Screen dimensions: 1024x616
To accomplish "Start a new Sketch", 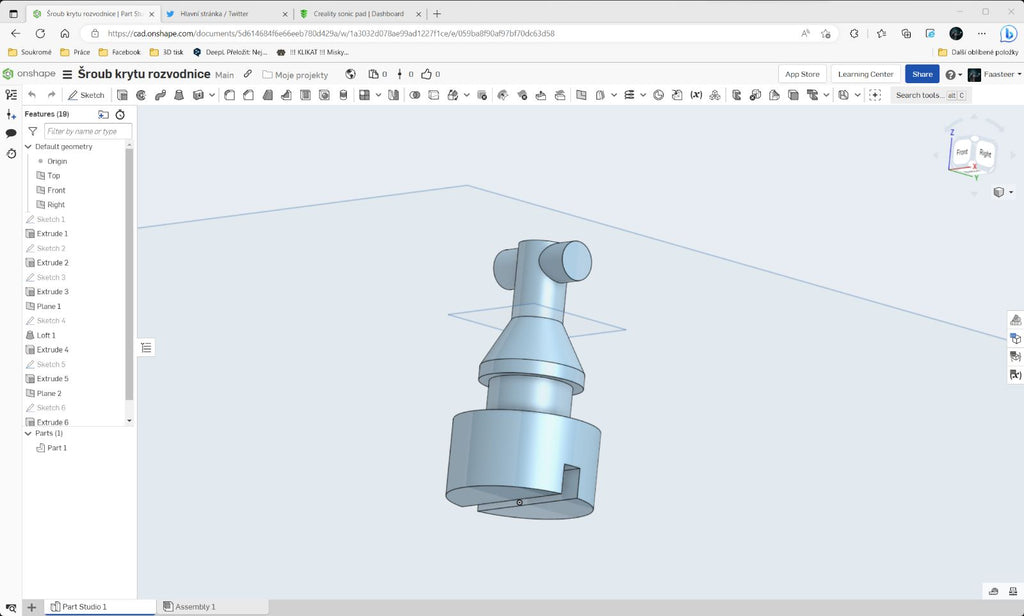I will (x=86, y=95).
